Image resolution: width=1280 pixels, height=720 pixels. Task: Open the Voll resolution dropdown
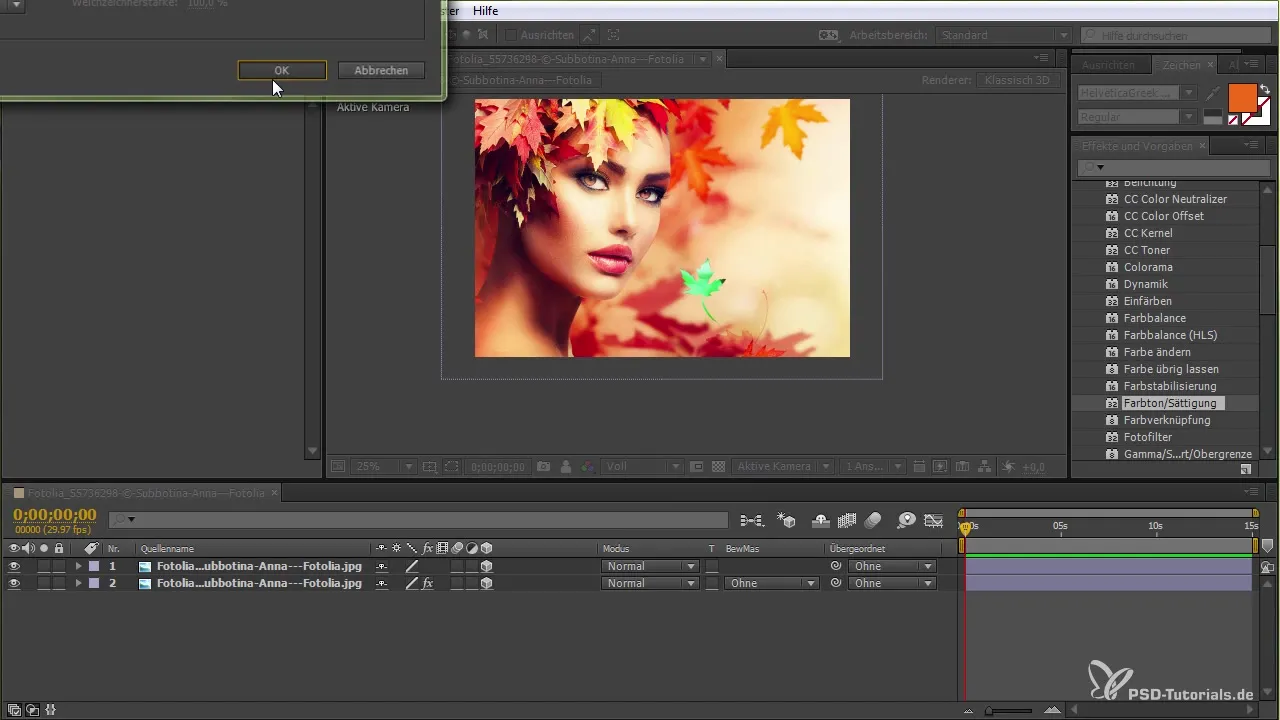[642, 467]
